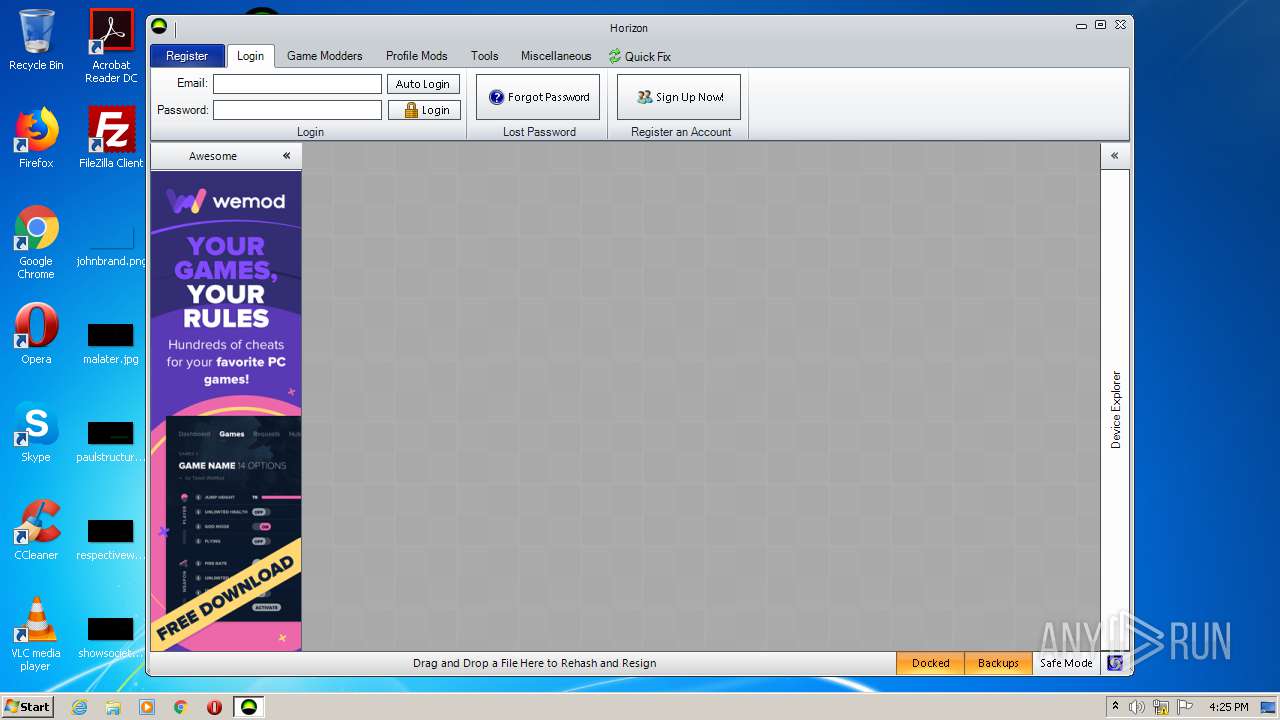Click the Sign Up Now people icon

[645, 97]
